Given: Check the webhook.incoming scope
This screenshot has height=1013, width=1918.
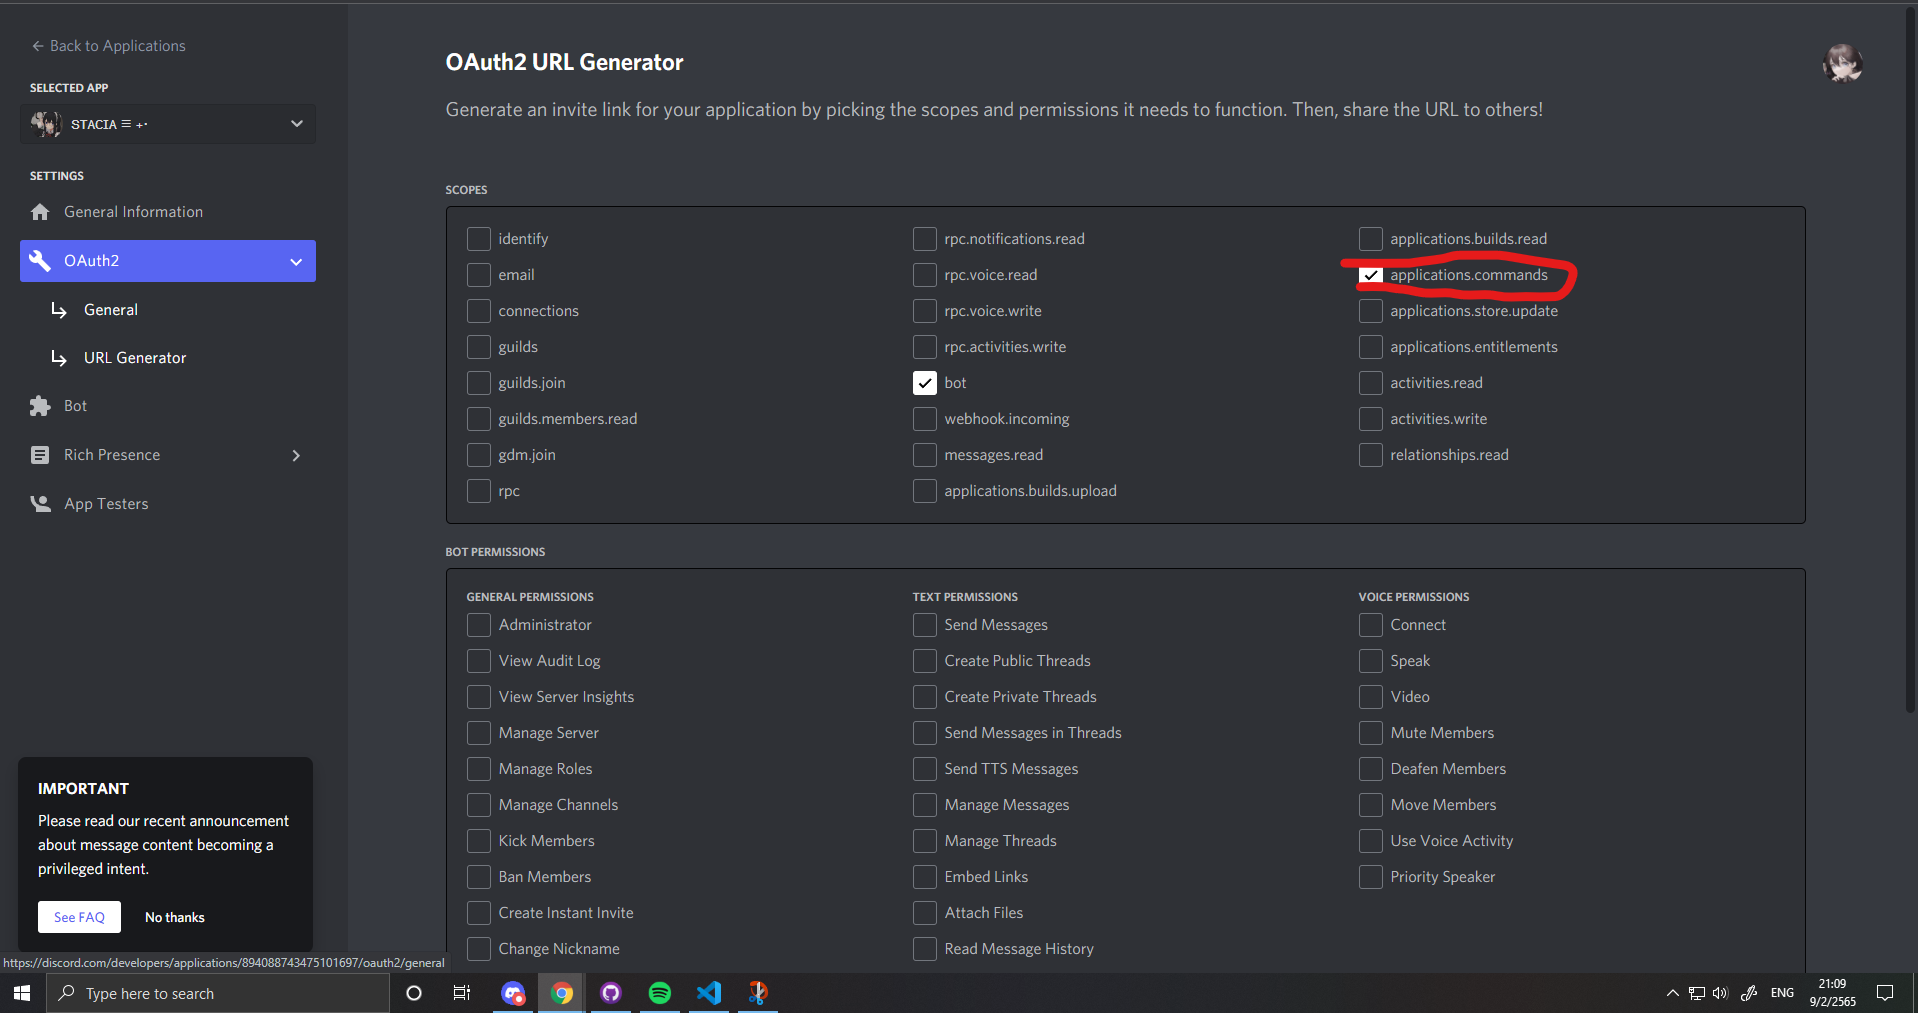Looking at the screenshot, I should pyautogui.click(x=925, y=419).
